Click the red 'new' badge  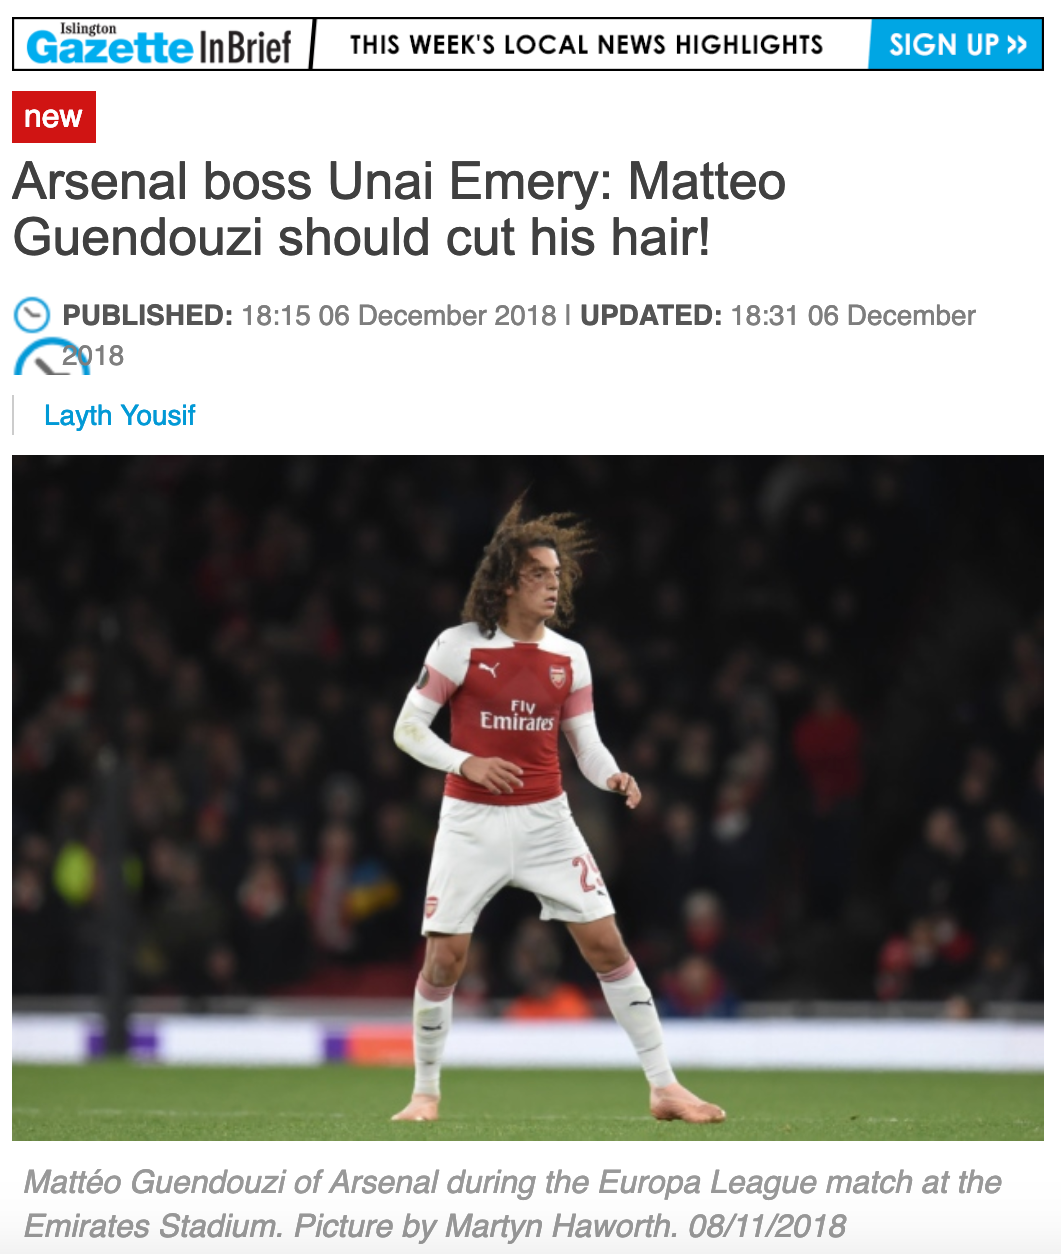[54, 117]
